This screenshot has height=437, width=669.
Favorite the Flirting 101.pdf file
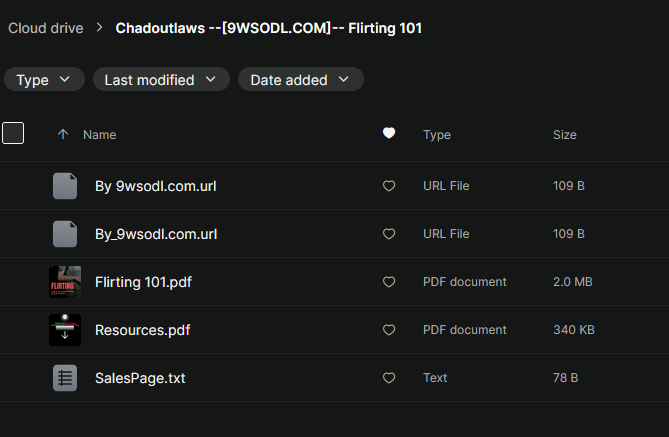(389, 282)
